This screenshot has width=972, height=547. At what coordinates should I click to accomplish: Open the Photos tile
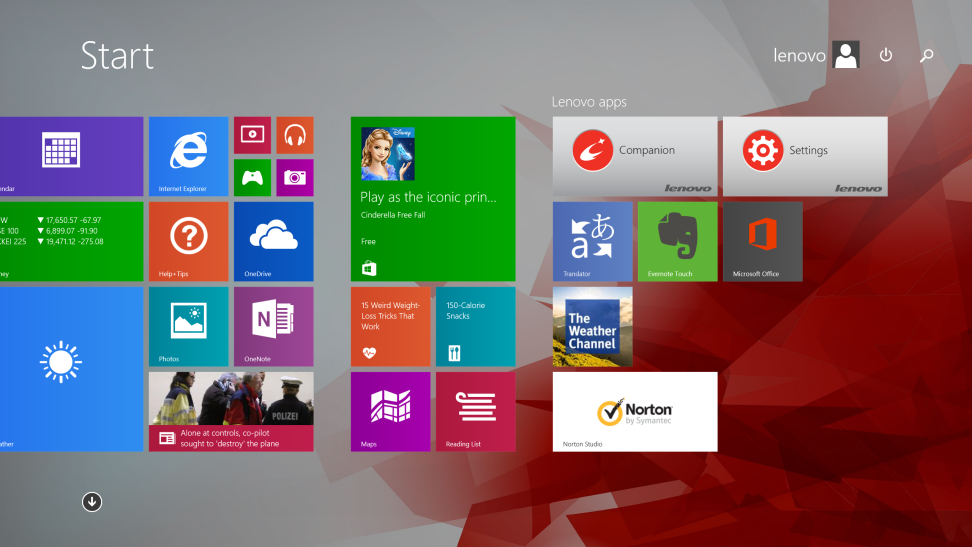[188, 326]
